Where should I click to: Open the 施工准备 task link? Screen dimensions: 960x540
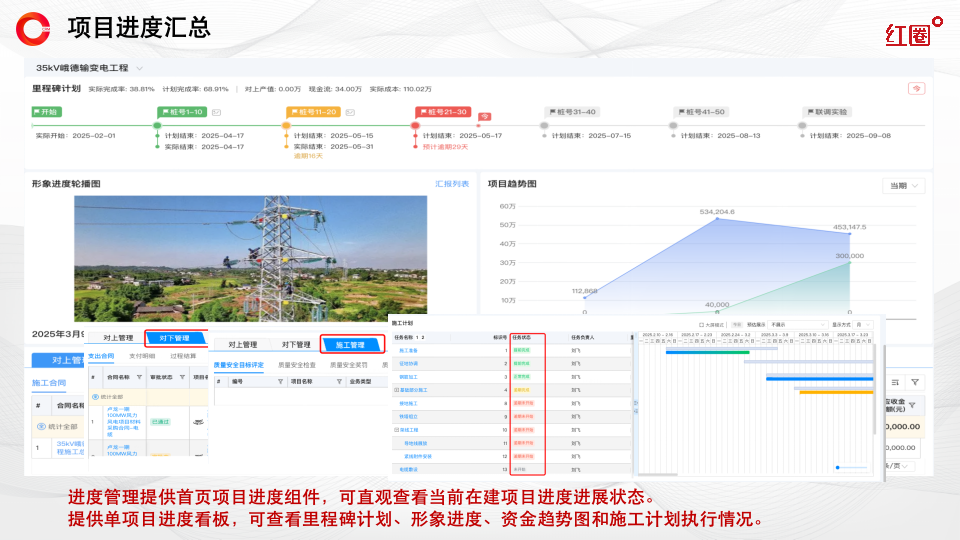(x=410, y=351)
